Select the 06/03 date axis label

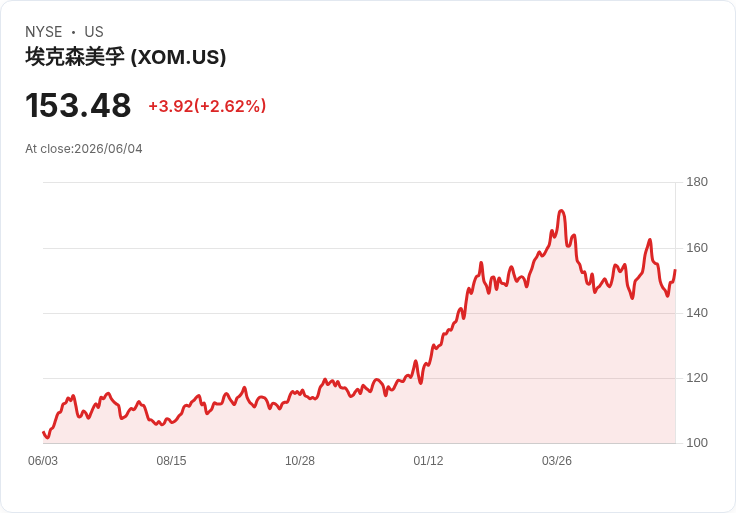(x=43, y=461)
